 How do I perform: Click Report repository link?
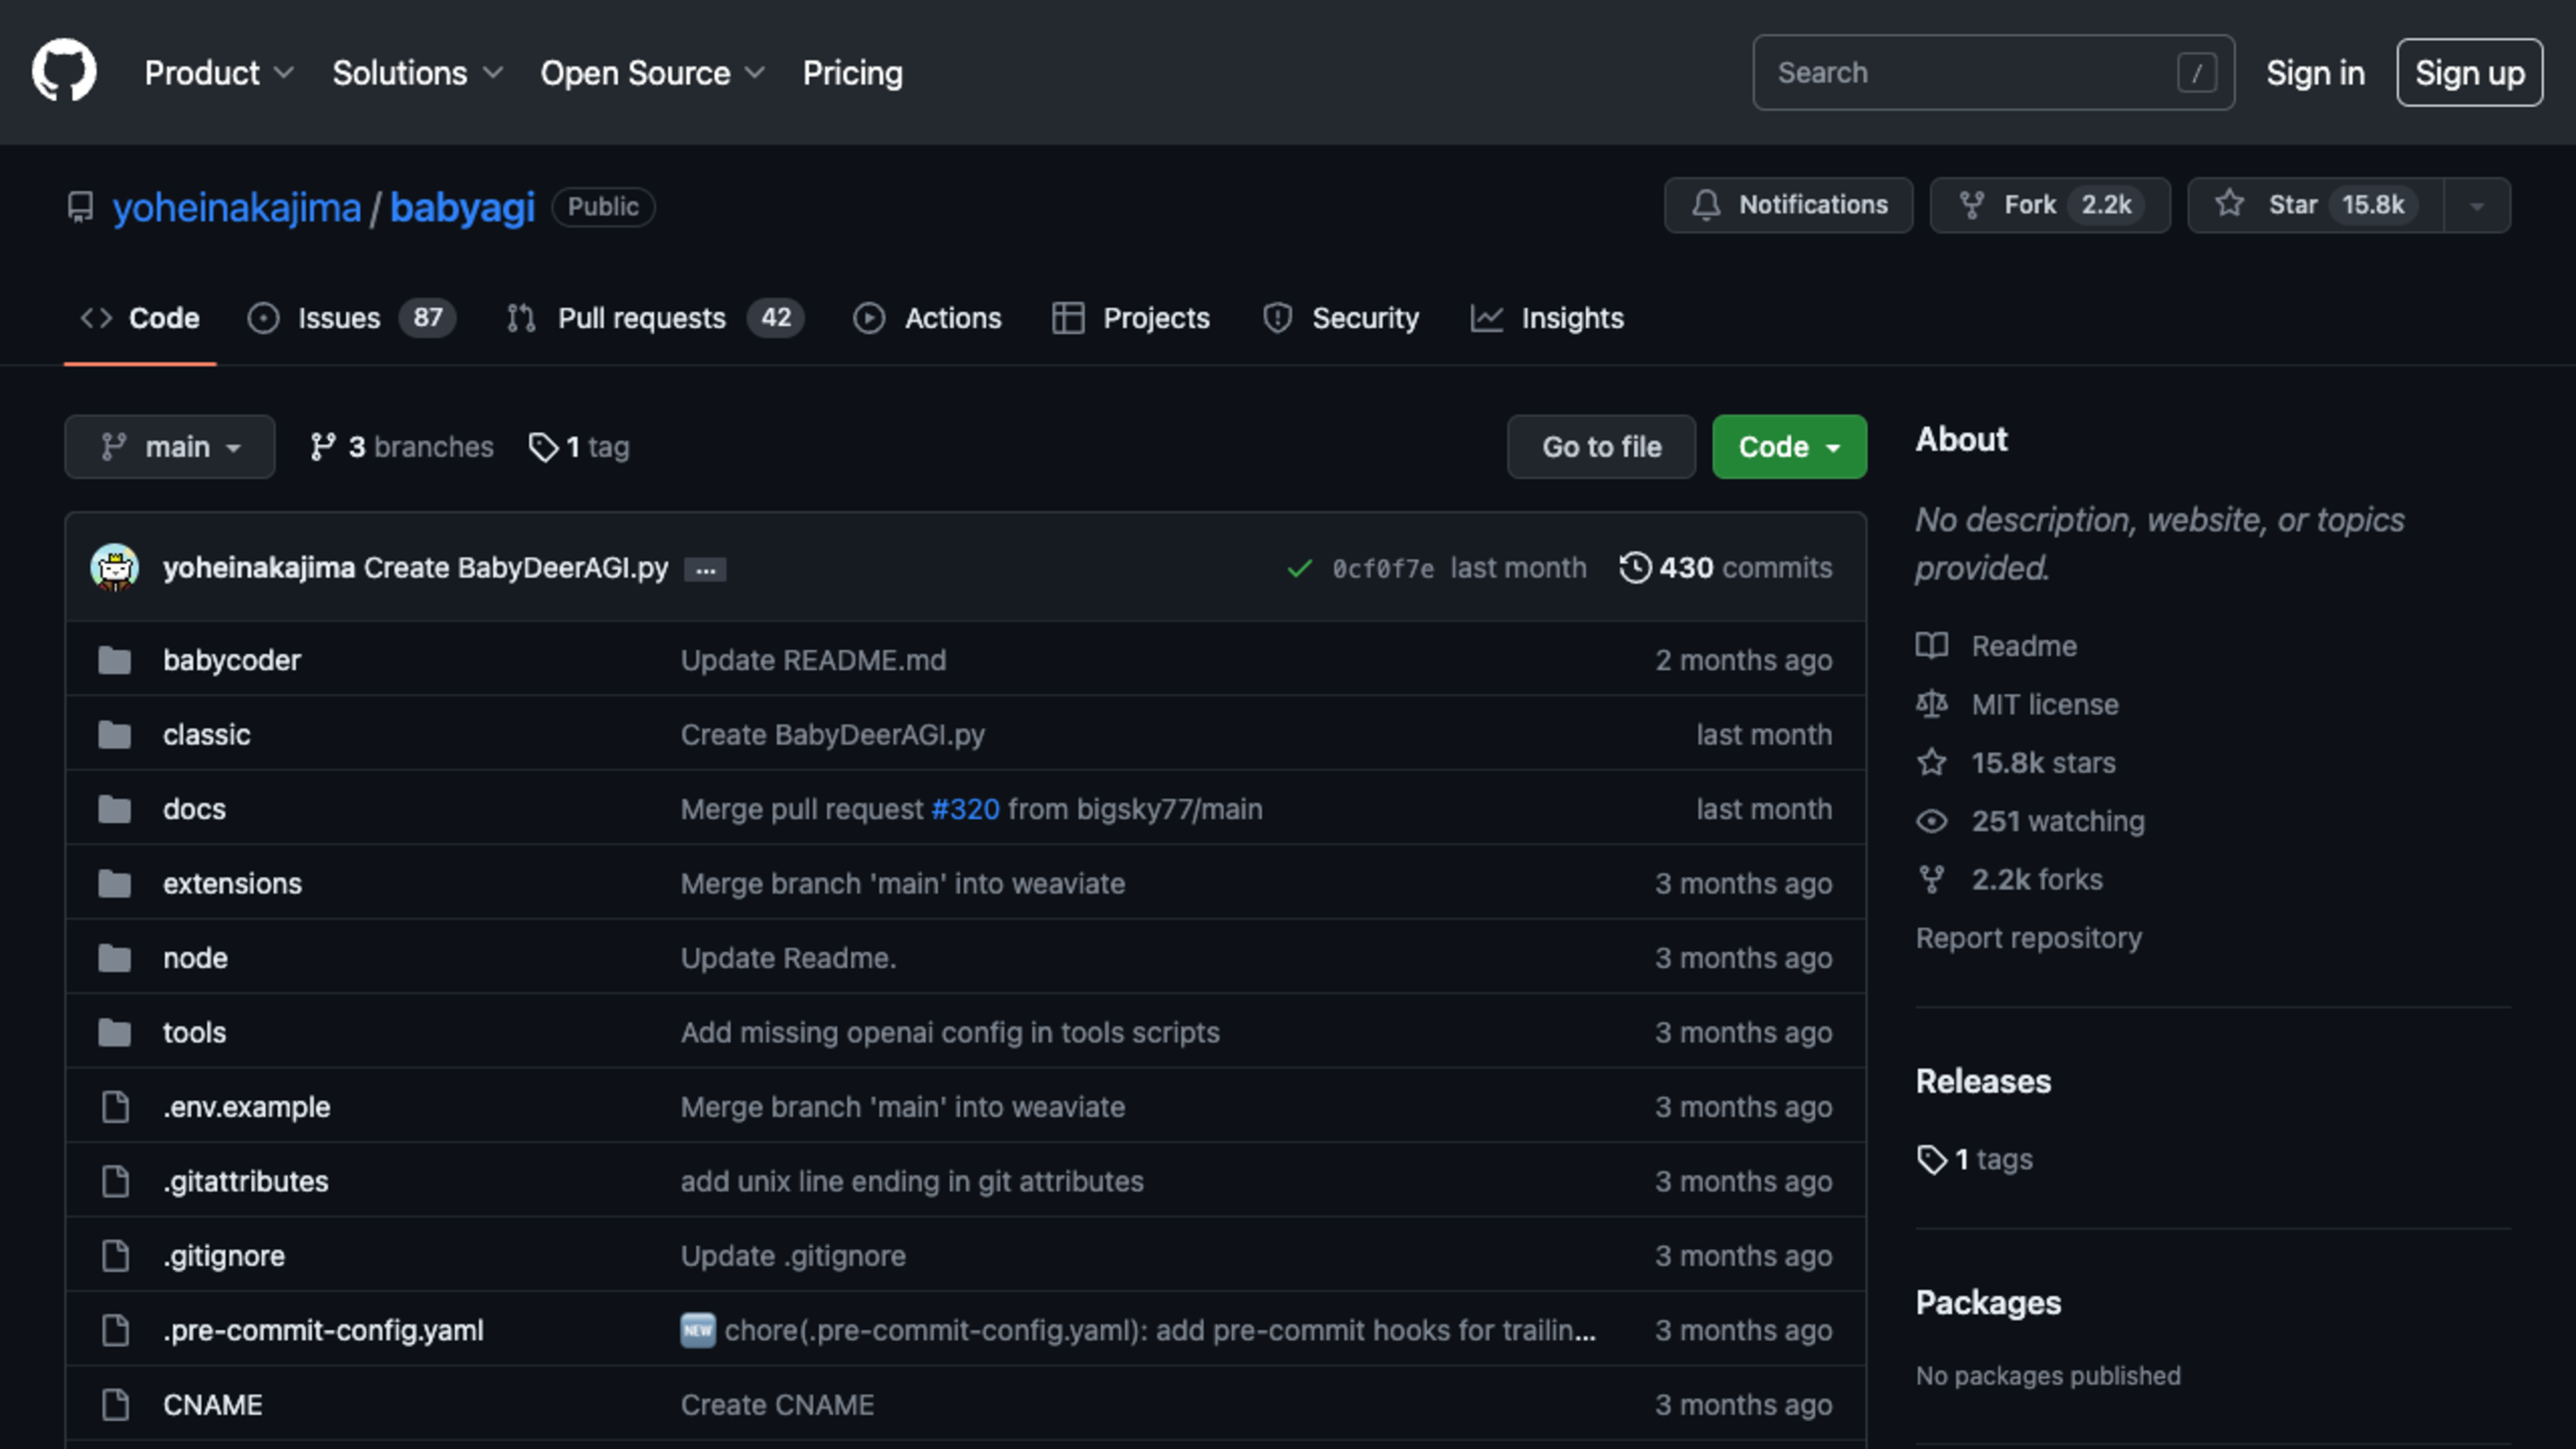point(2029,938)
